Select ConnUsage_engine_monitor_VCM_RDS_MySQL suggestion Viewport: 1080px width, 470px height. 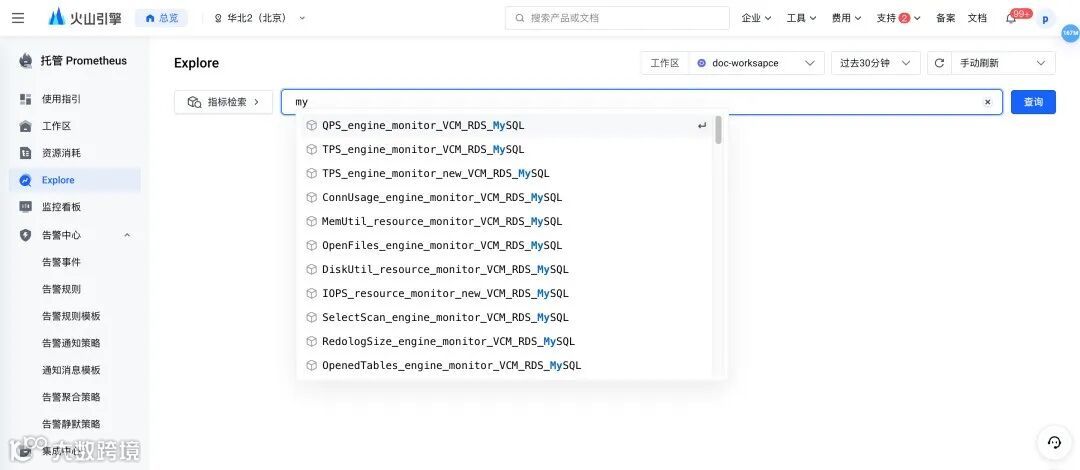pos(507,197)
